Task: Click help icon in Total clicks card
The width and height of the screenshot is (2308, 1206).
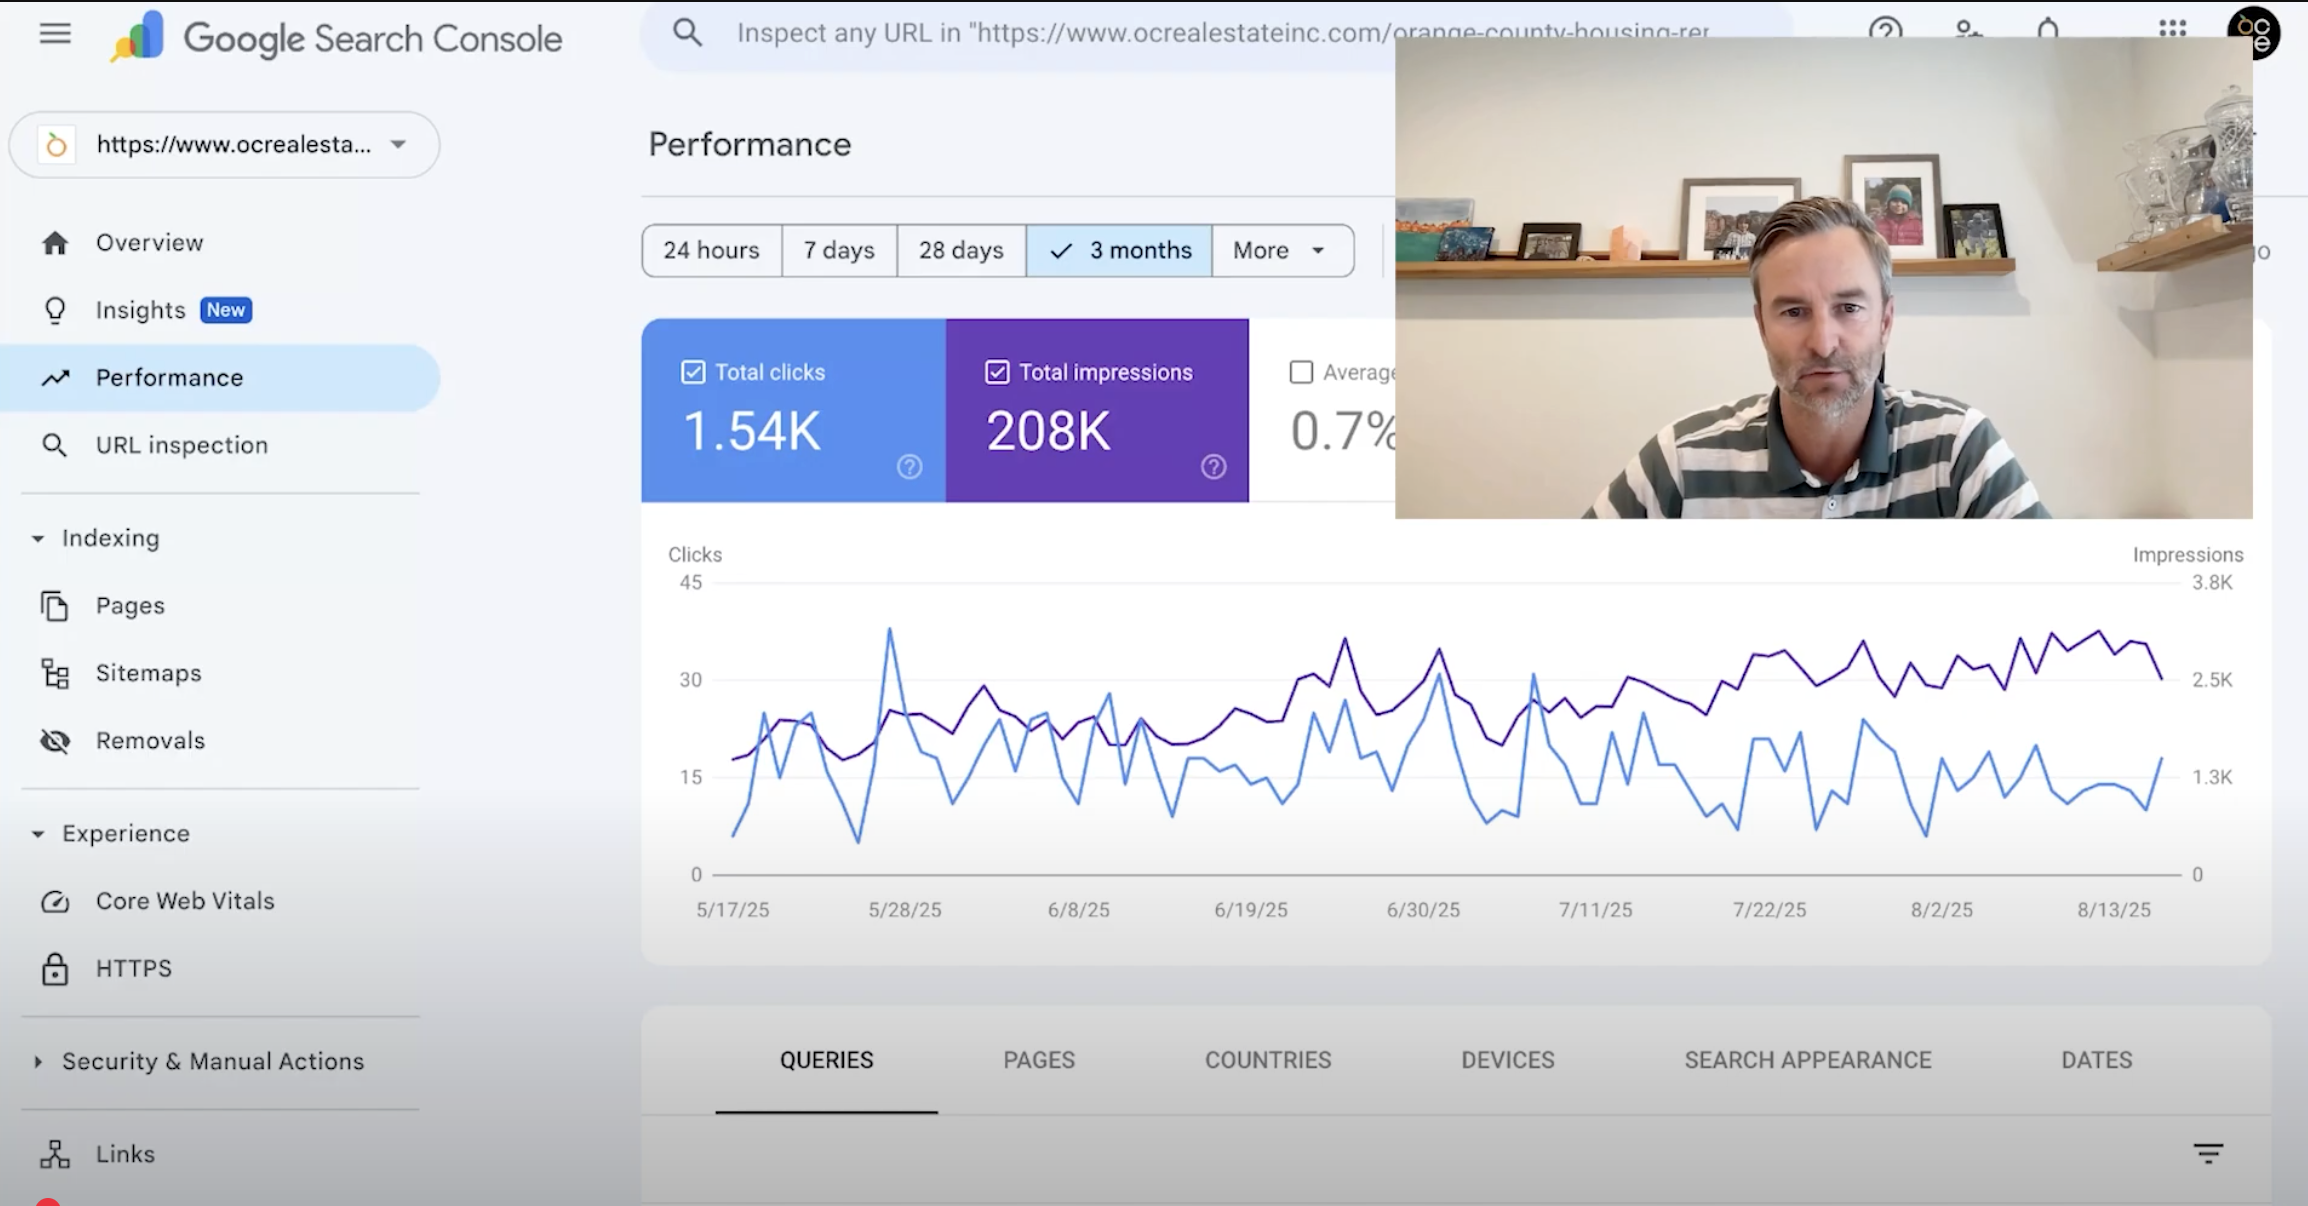Action: click(x=909, y=467)
